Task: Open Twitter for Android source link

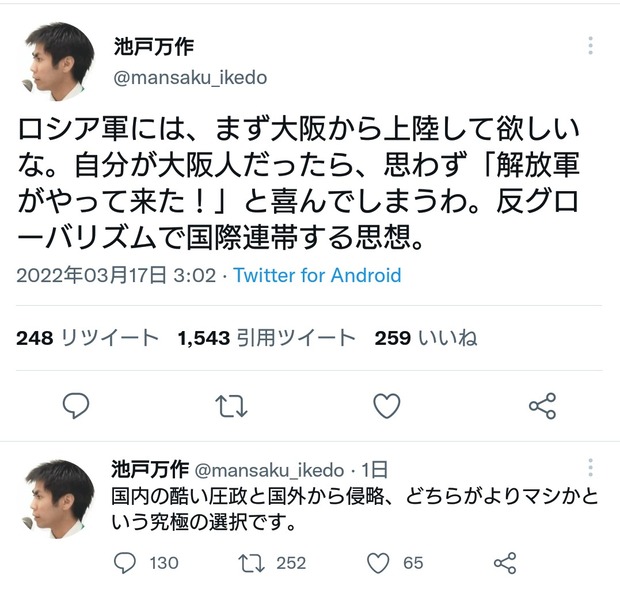Action: (x=317, y=275)
